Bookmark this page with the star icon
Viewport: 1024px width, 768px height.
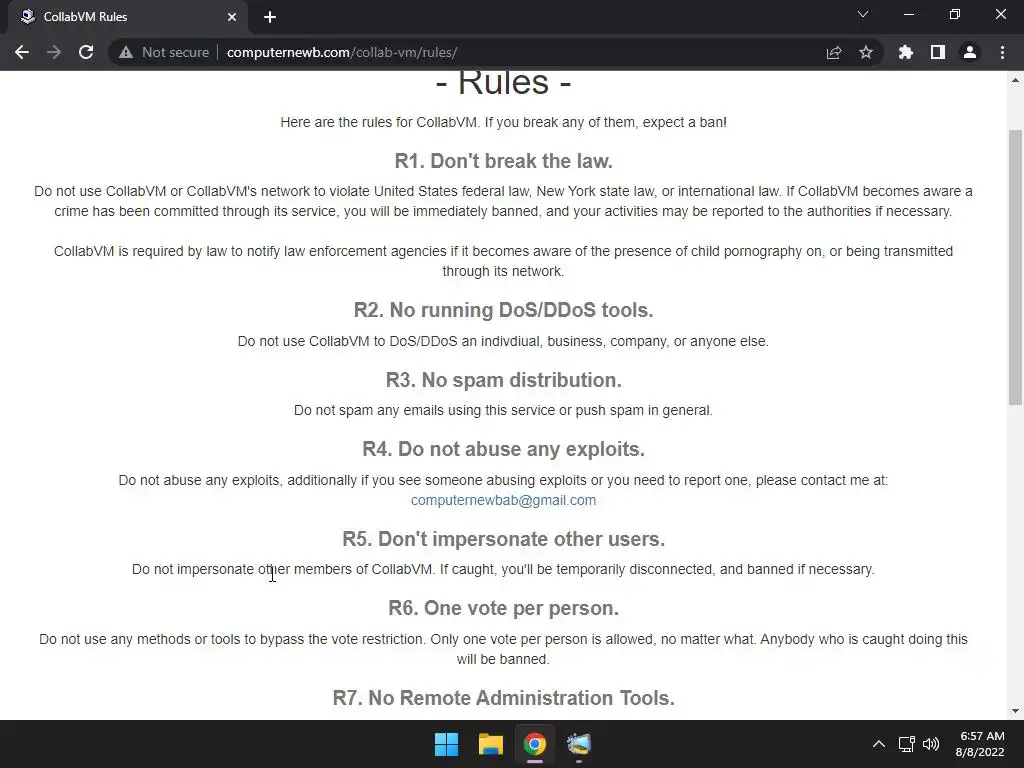pos(866,52)
